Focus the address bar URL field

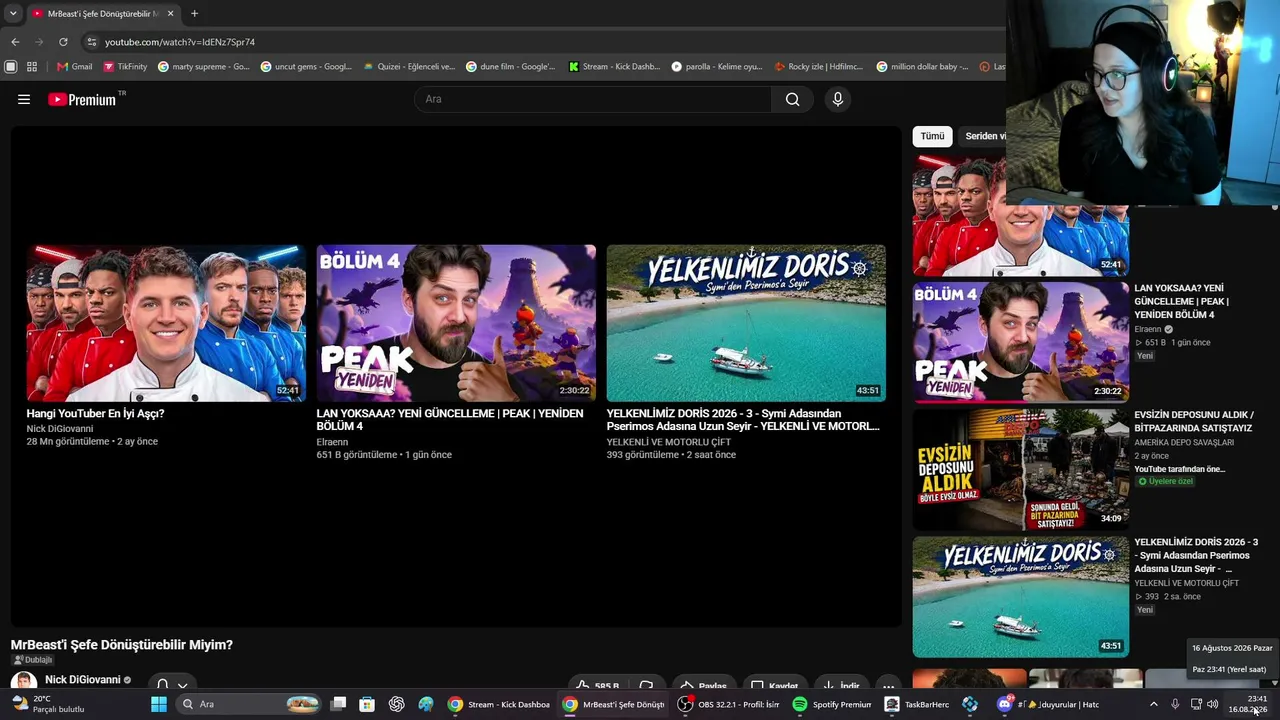click(x=540, y=42)
